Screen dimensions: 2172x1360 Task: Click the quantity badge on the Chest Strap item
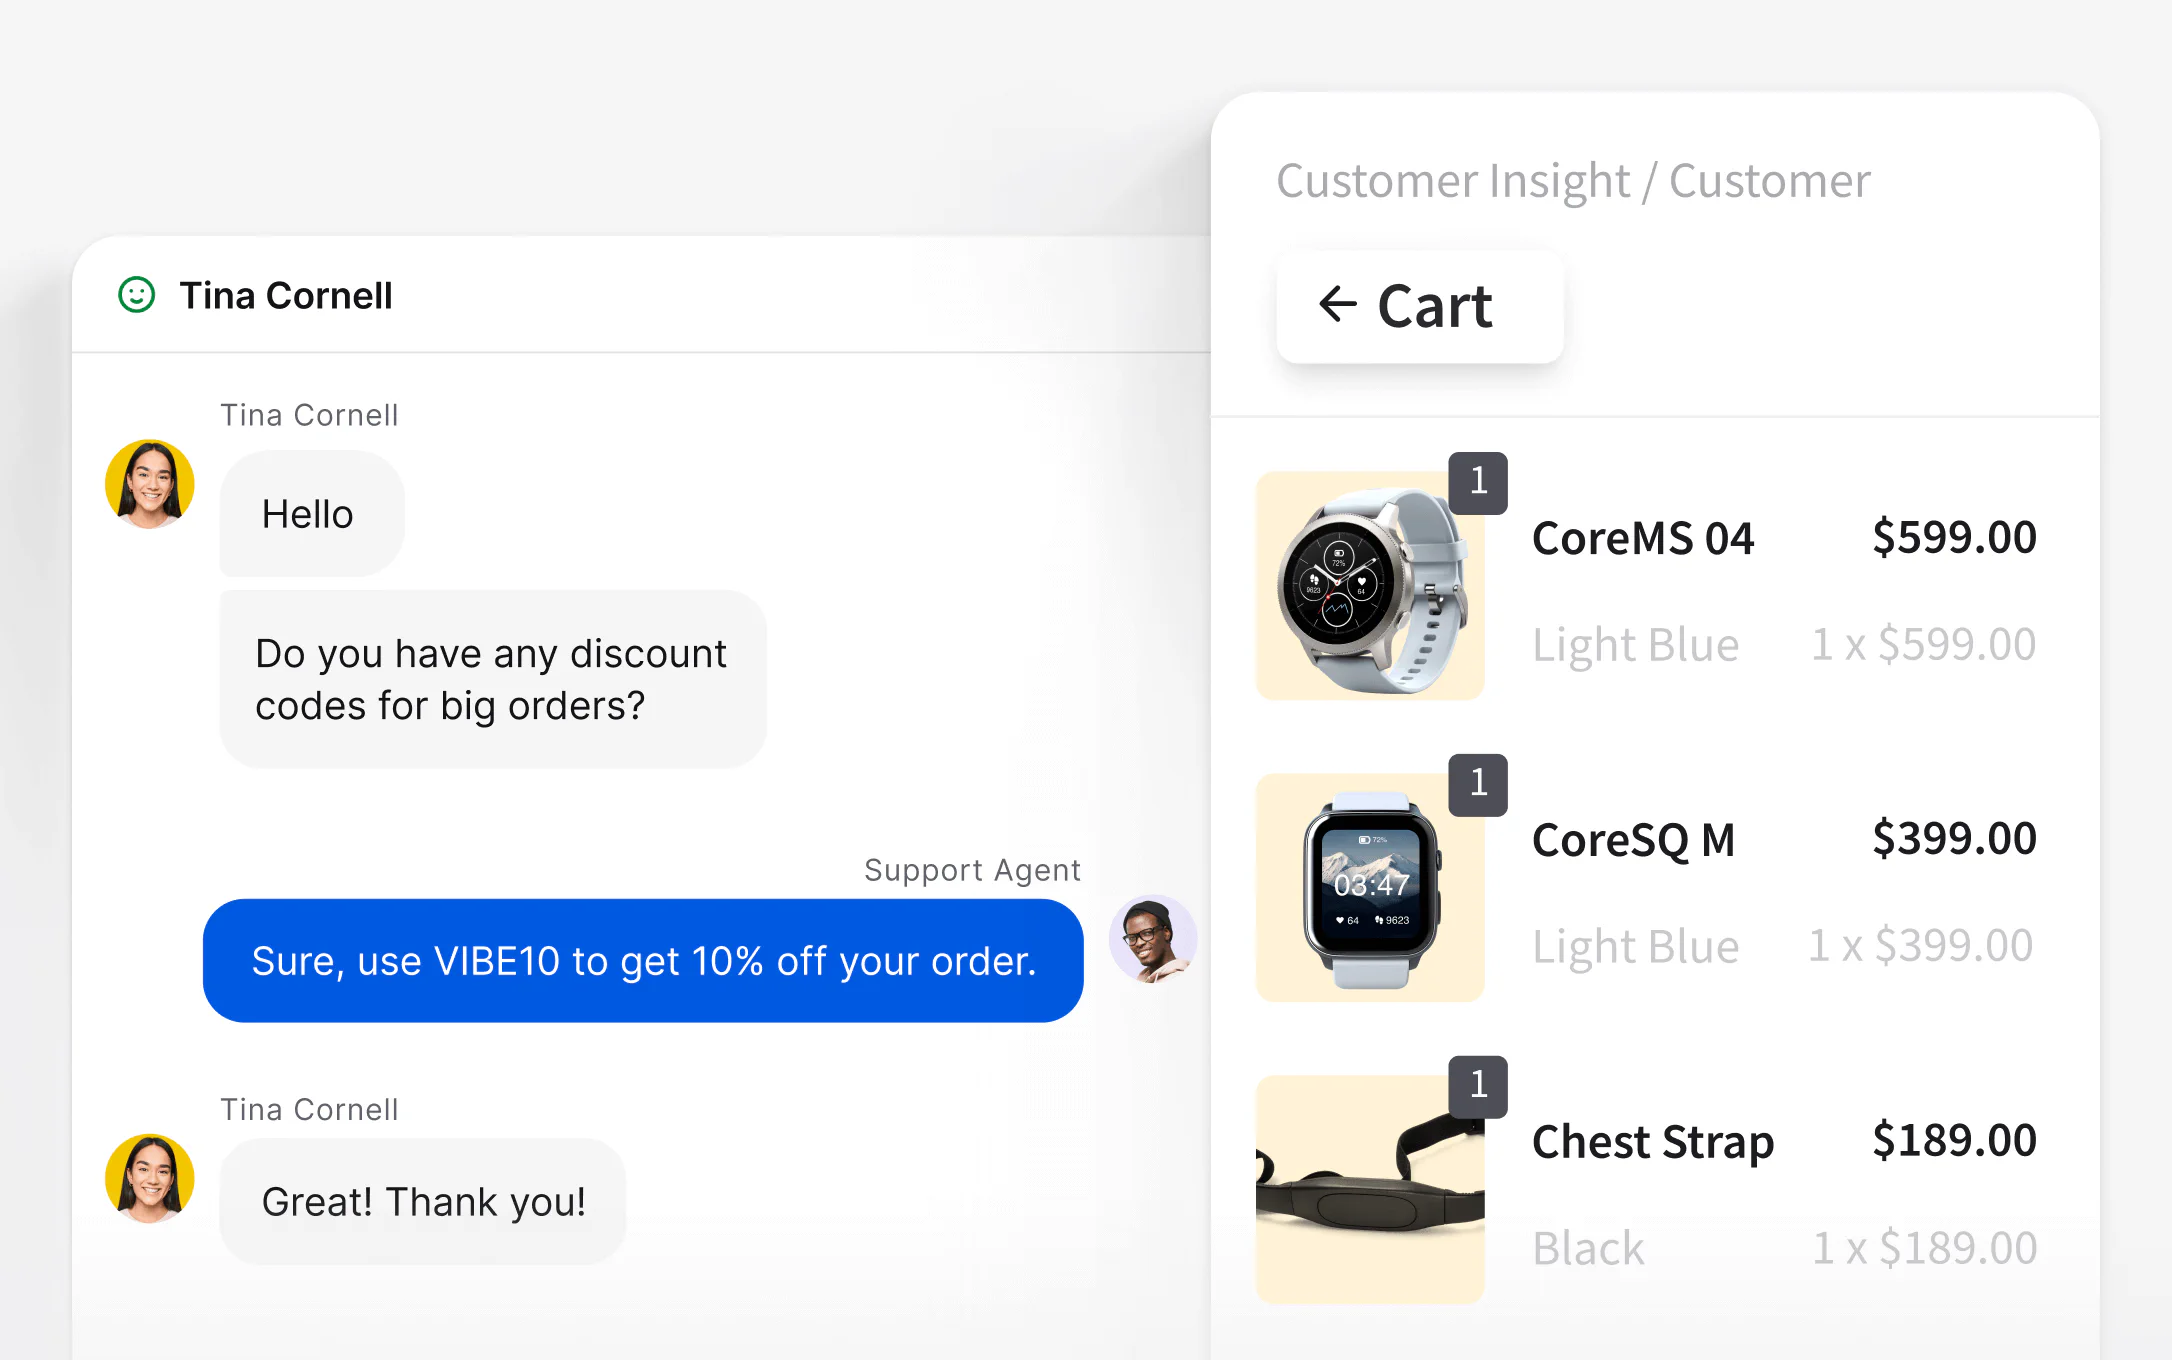click(x=1477, y=1088)
